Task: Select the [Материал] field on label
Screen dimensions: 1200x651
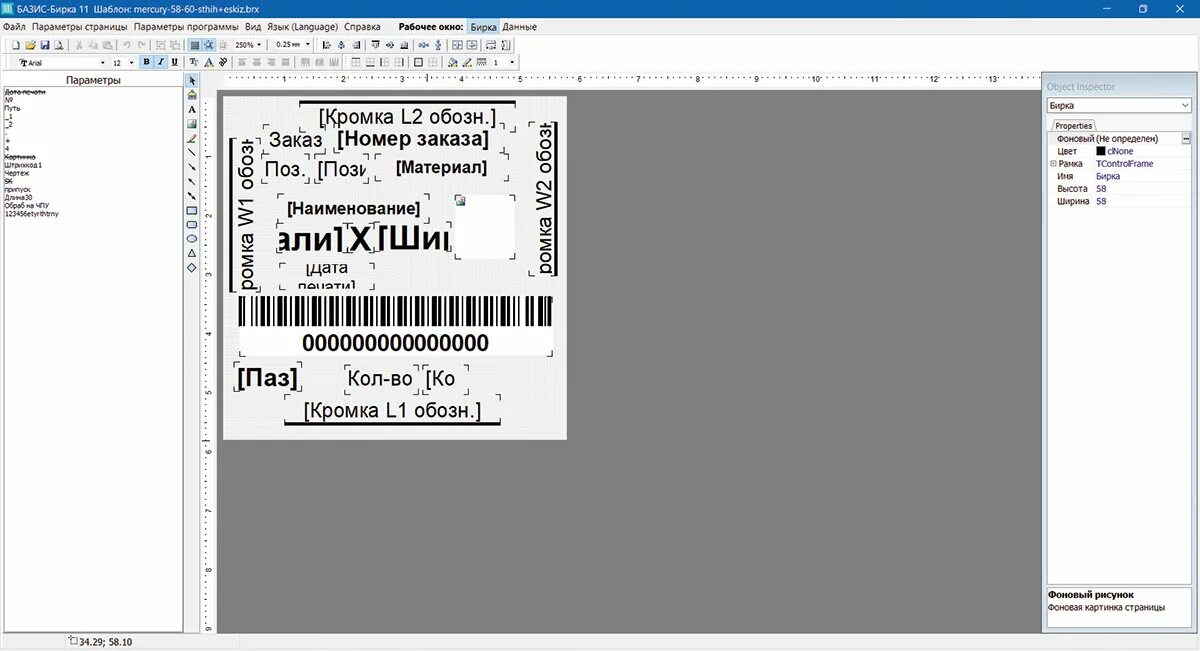Action: coord(441,167)
